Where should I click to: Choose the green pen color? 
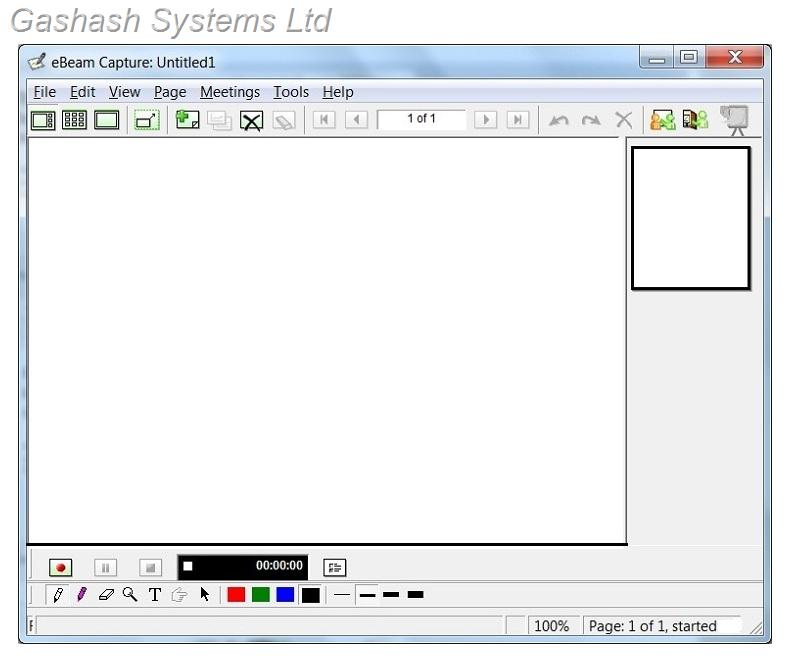click(261, 594)
